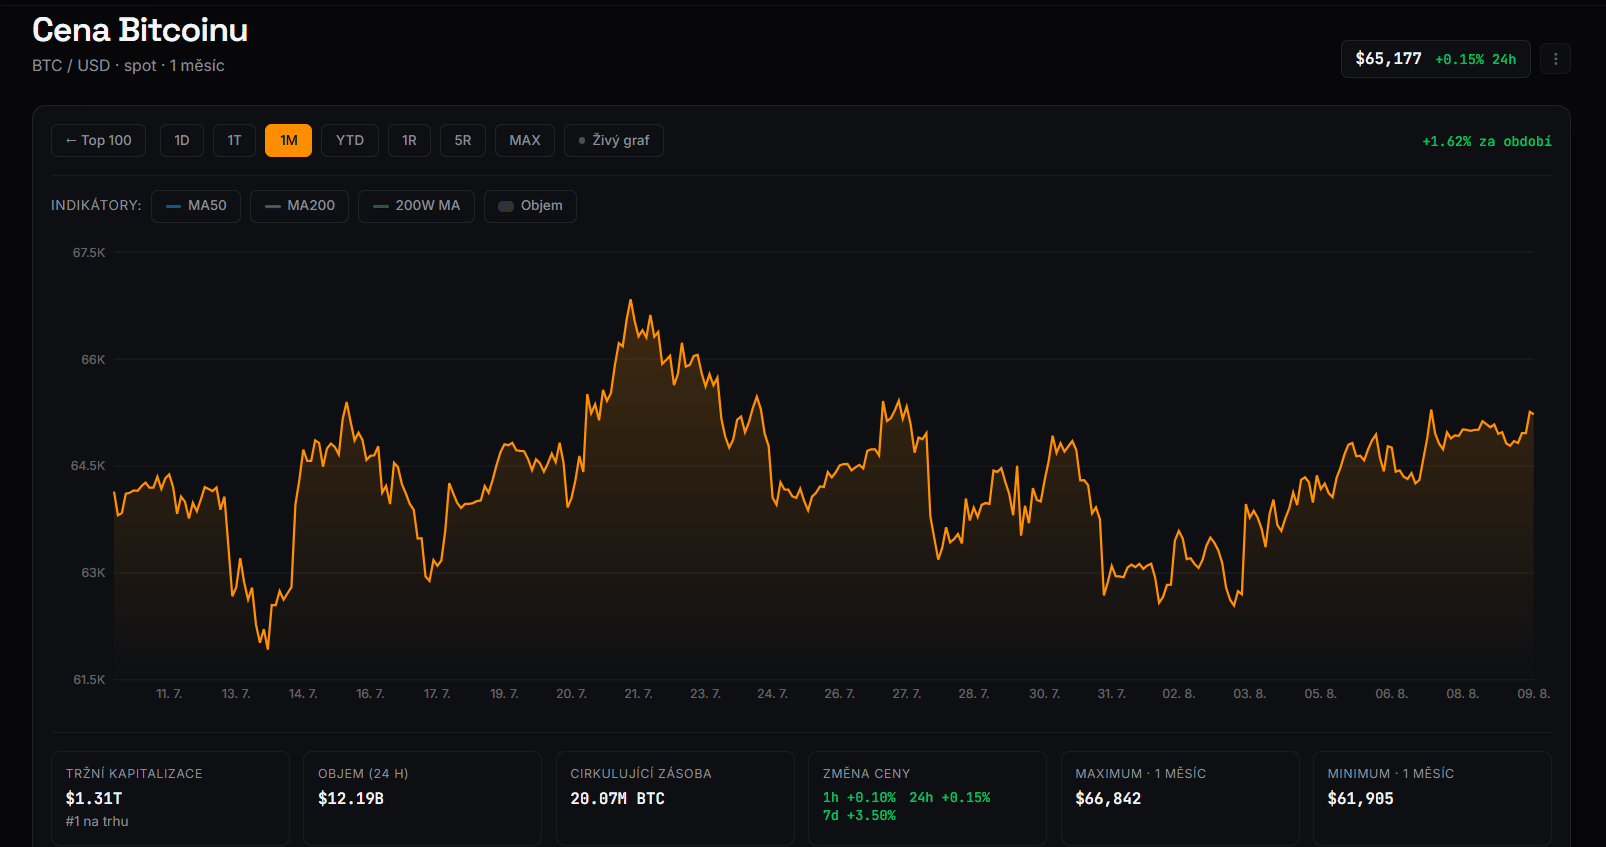This screenshot has width=1606, height=847.
Task: Click the 31. 7. x-axis date label
Action: 1111,693
